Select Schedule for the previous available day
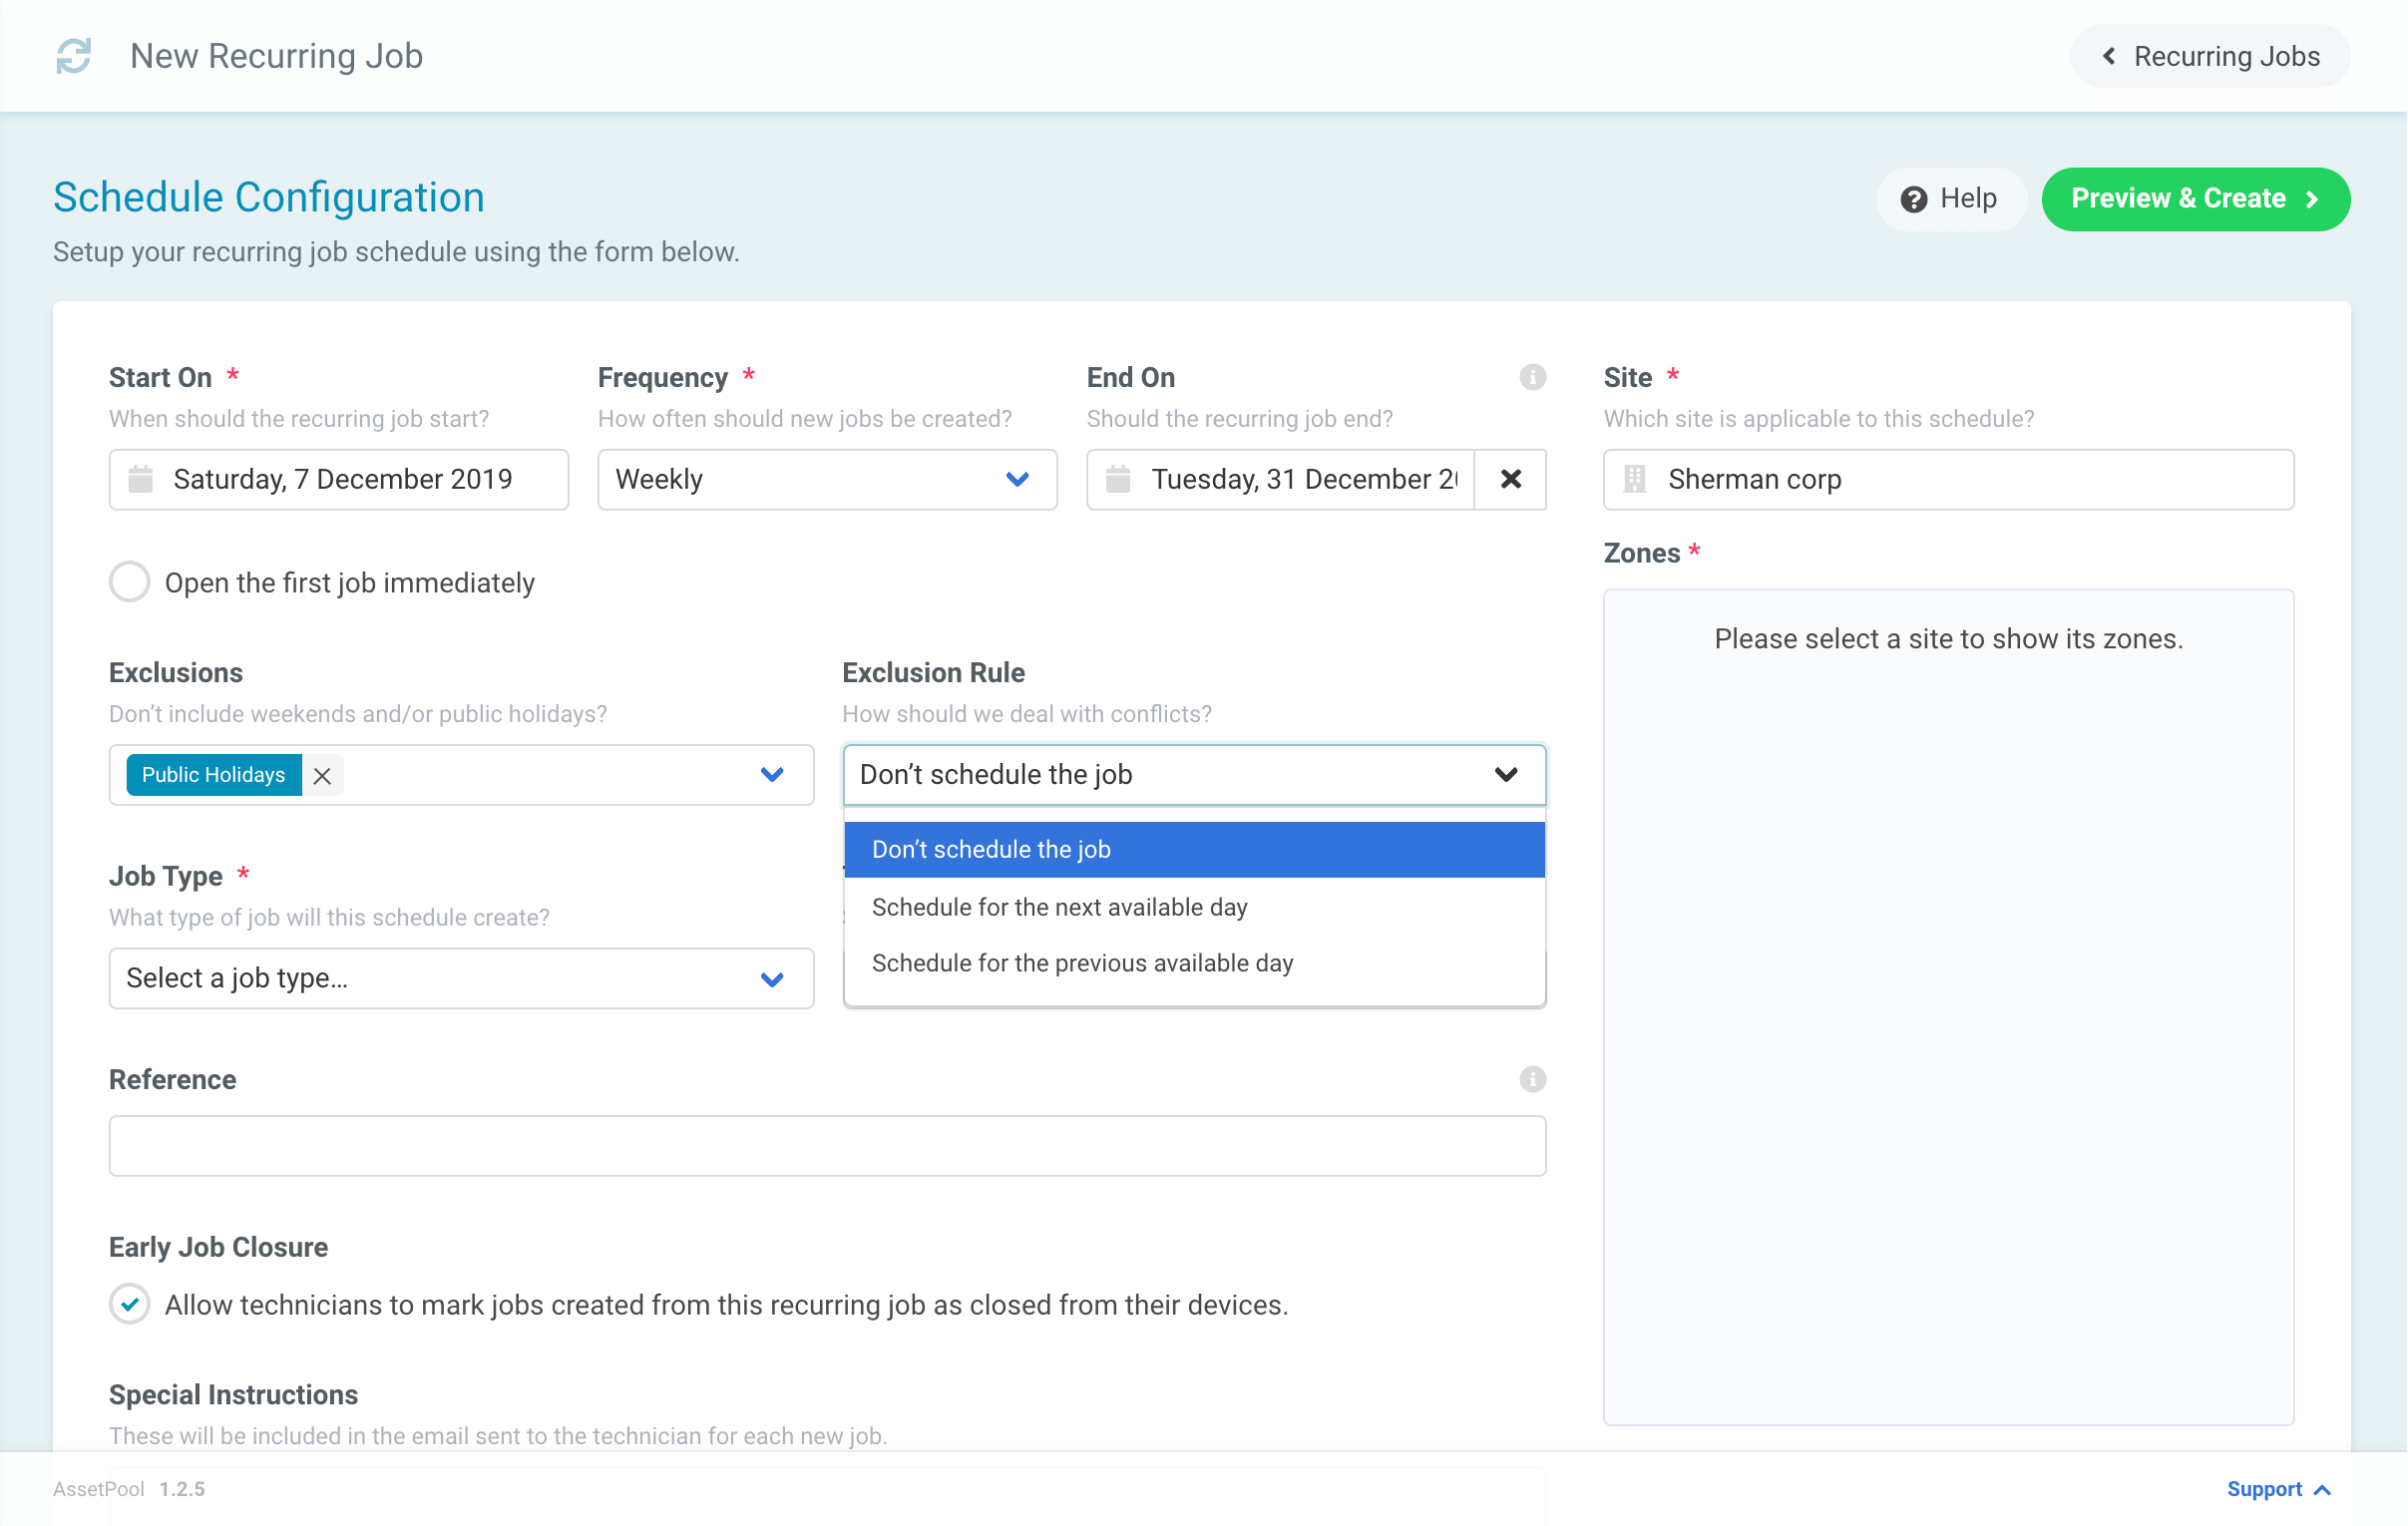 (1194, 963)
